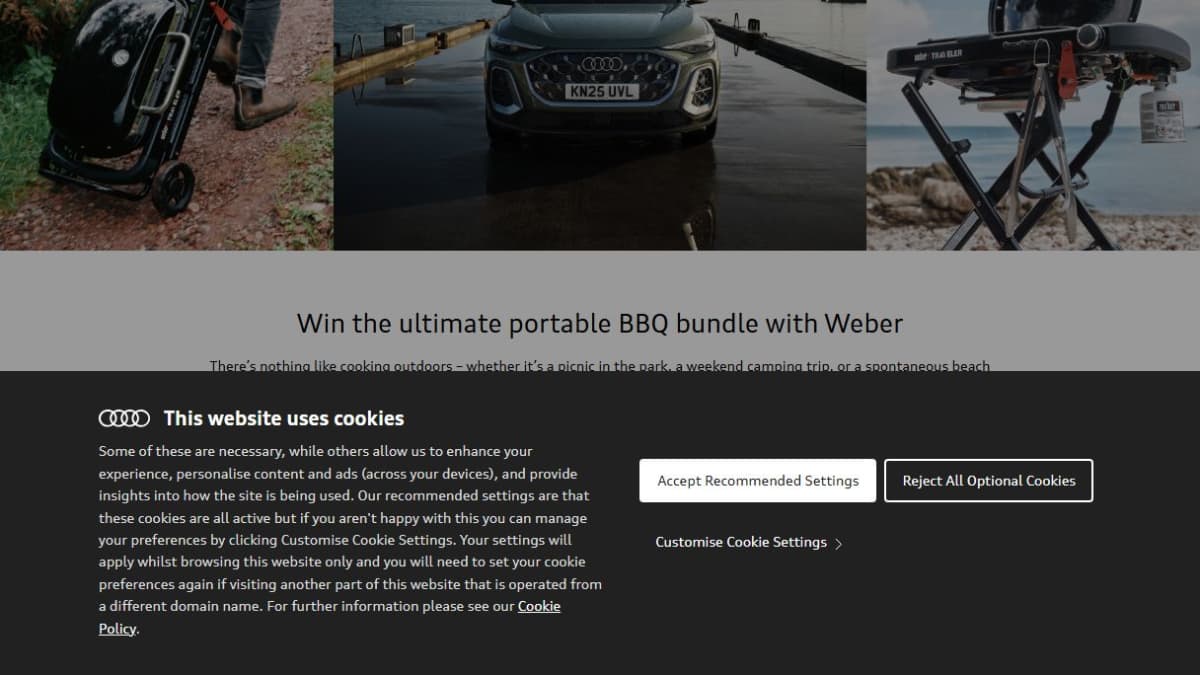
Task: Click the car's right headlight in the photo
Action: click(x=702, y=86)
